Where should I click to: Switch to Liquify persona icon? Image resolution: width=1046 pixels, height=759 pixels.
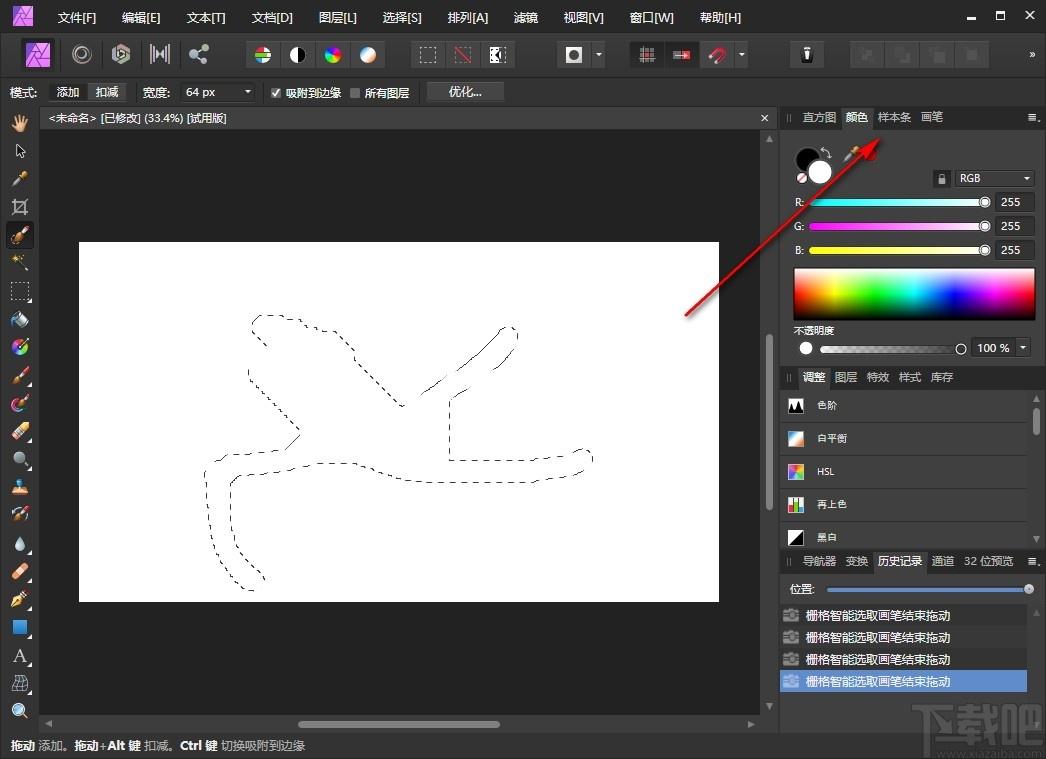pos(81,54)
